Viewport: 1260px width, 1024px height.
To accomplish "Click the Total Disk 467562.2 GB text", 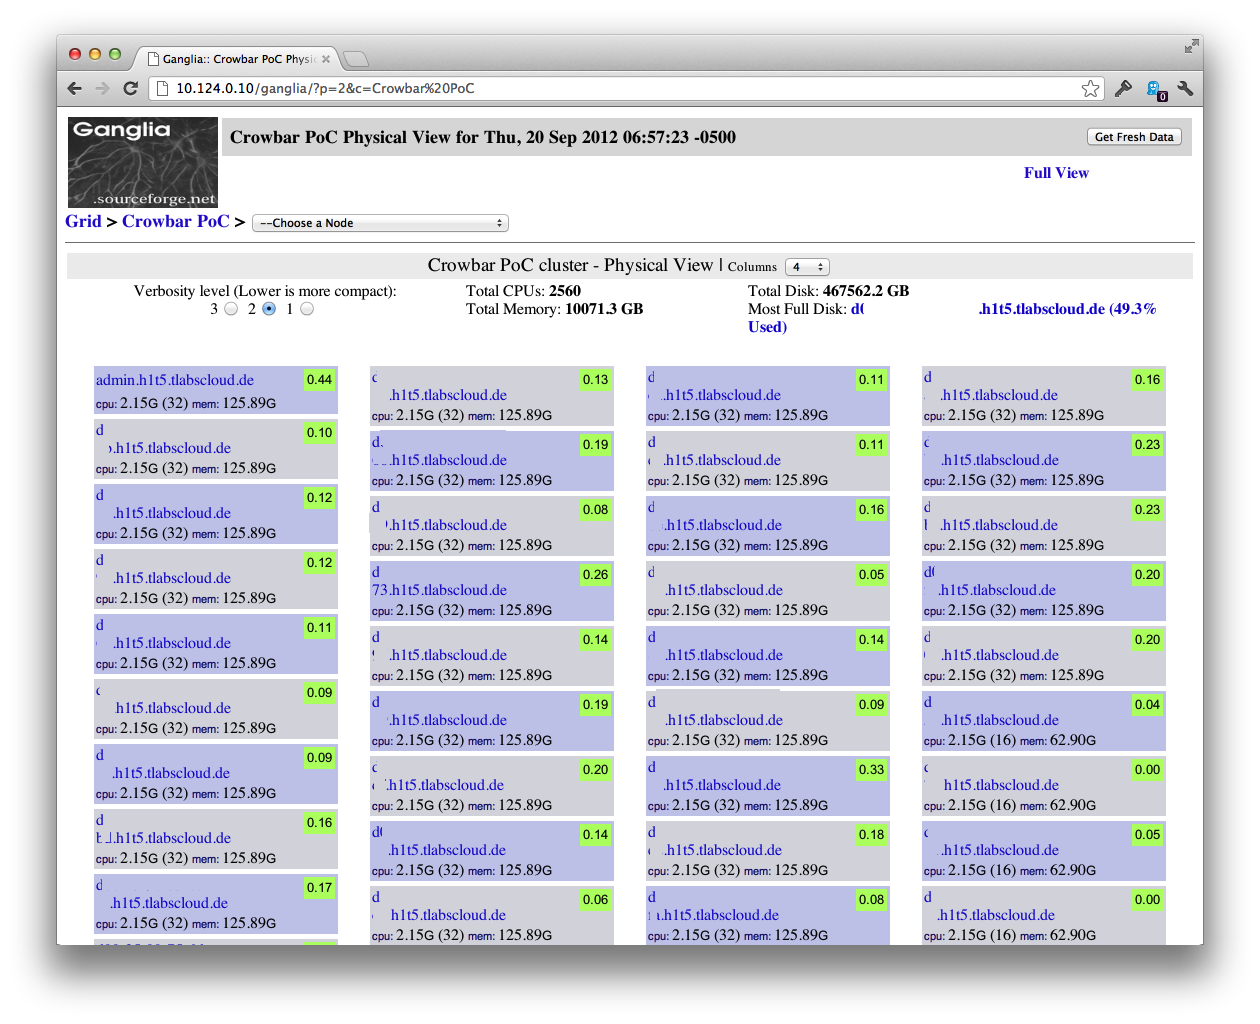I will coord(828,291).
